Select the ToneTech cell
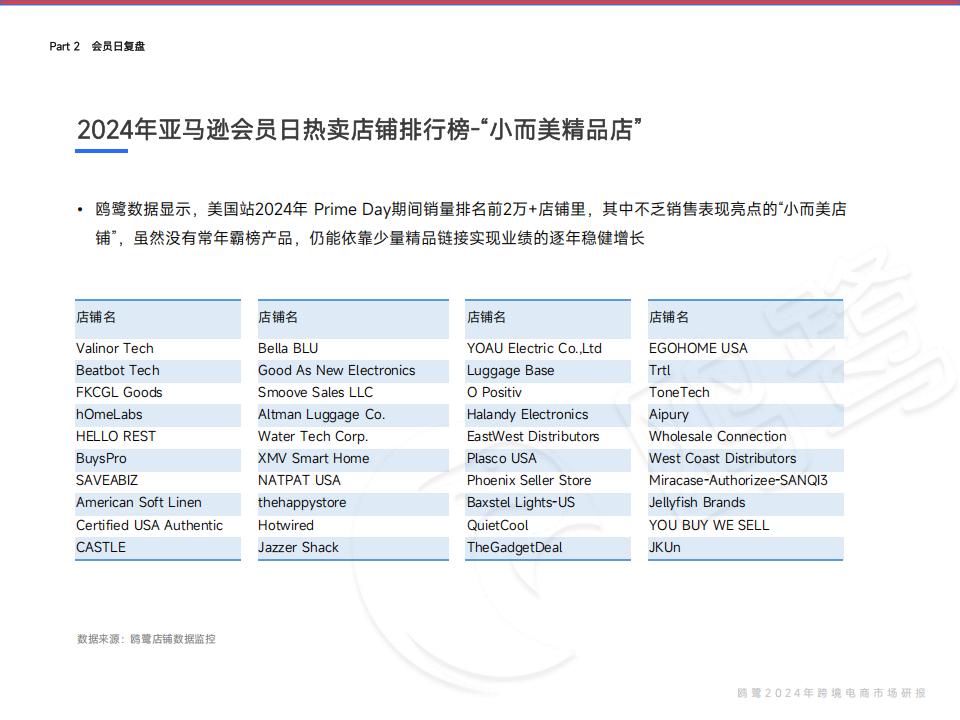 click(x=746, y=392)
